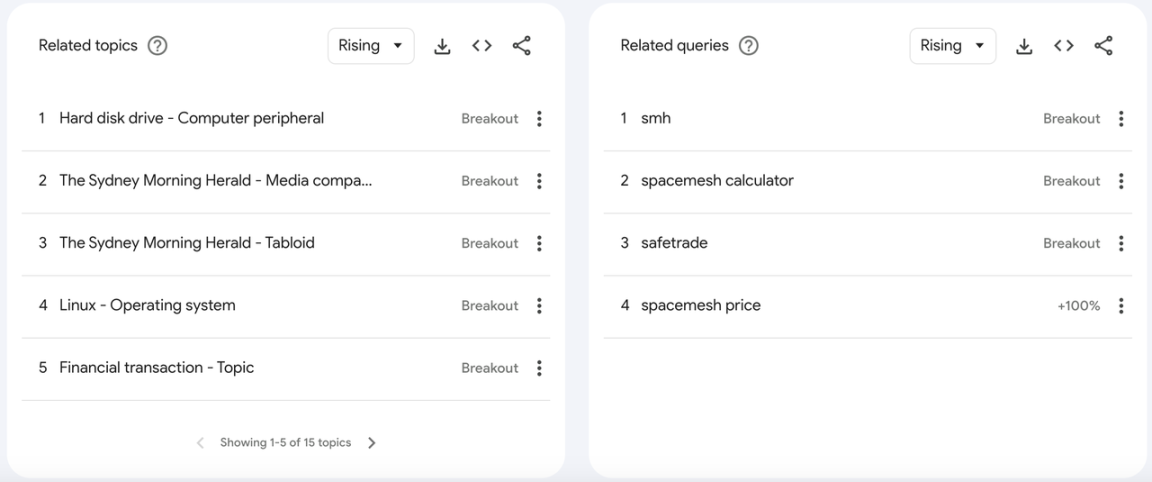Open options menu for Linux topic
The image size is (1152, 482).
point(539,306)
